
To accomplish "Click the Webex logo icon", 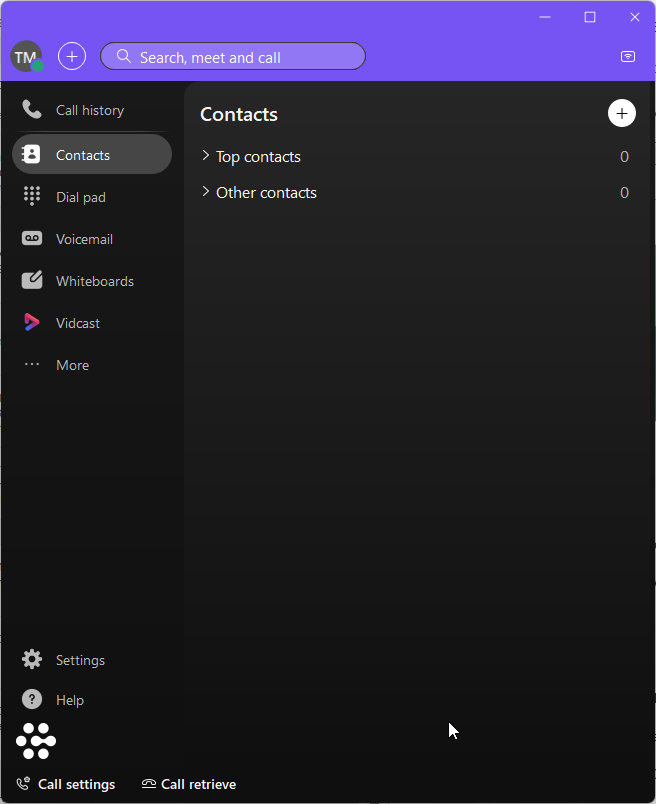I will [x=36, y=741].
